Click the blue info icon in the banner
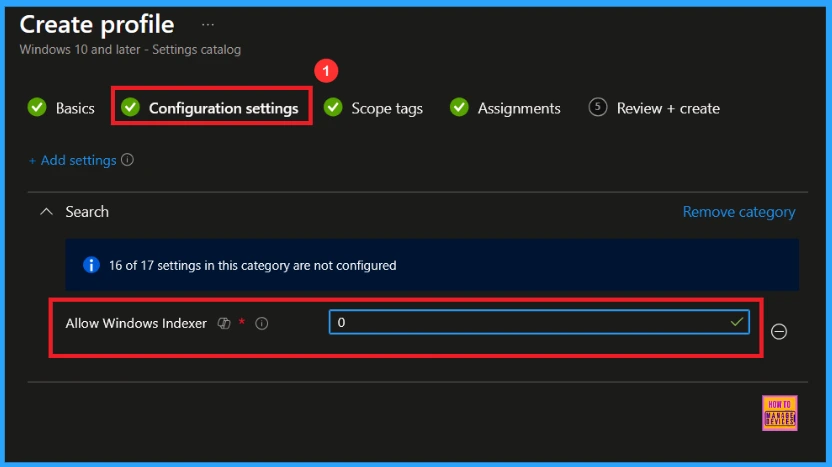 tap(91, 265)
